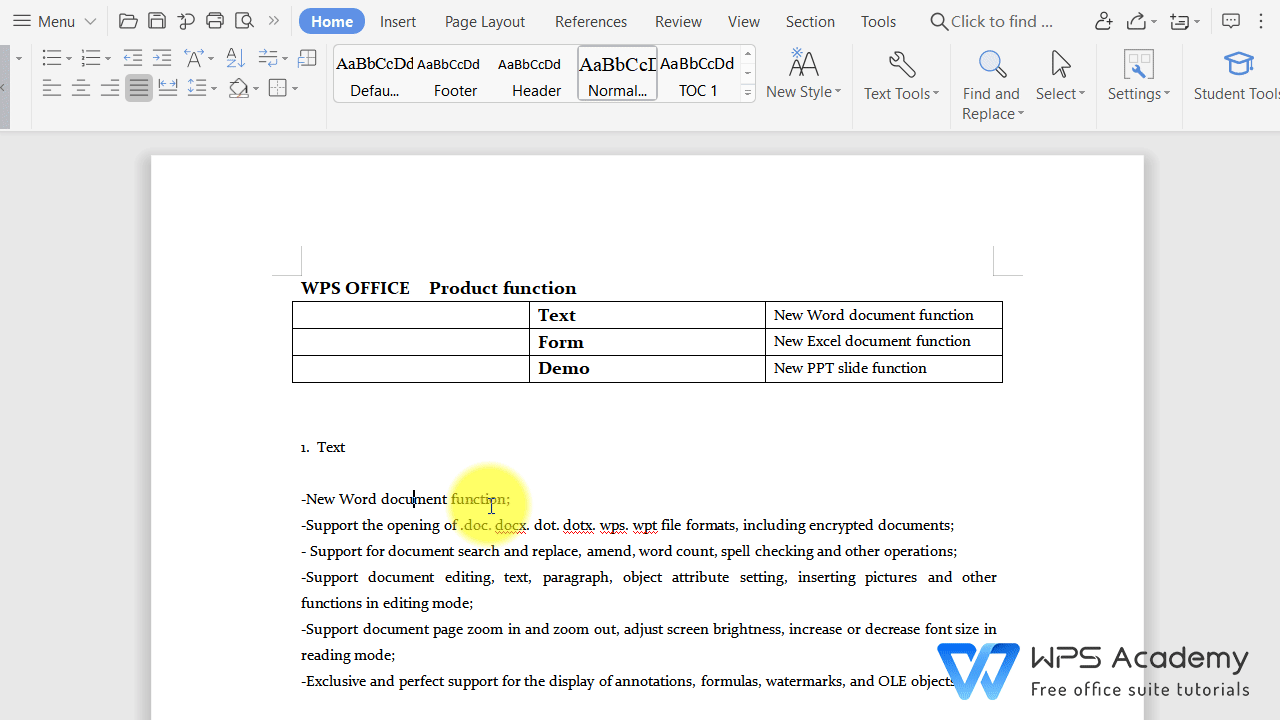Click the Student Tools button

coord(1238,75)
